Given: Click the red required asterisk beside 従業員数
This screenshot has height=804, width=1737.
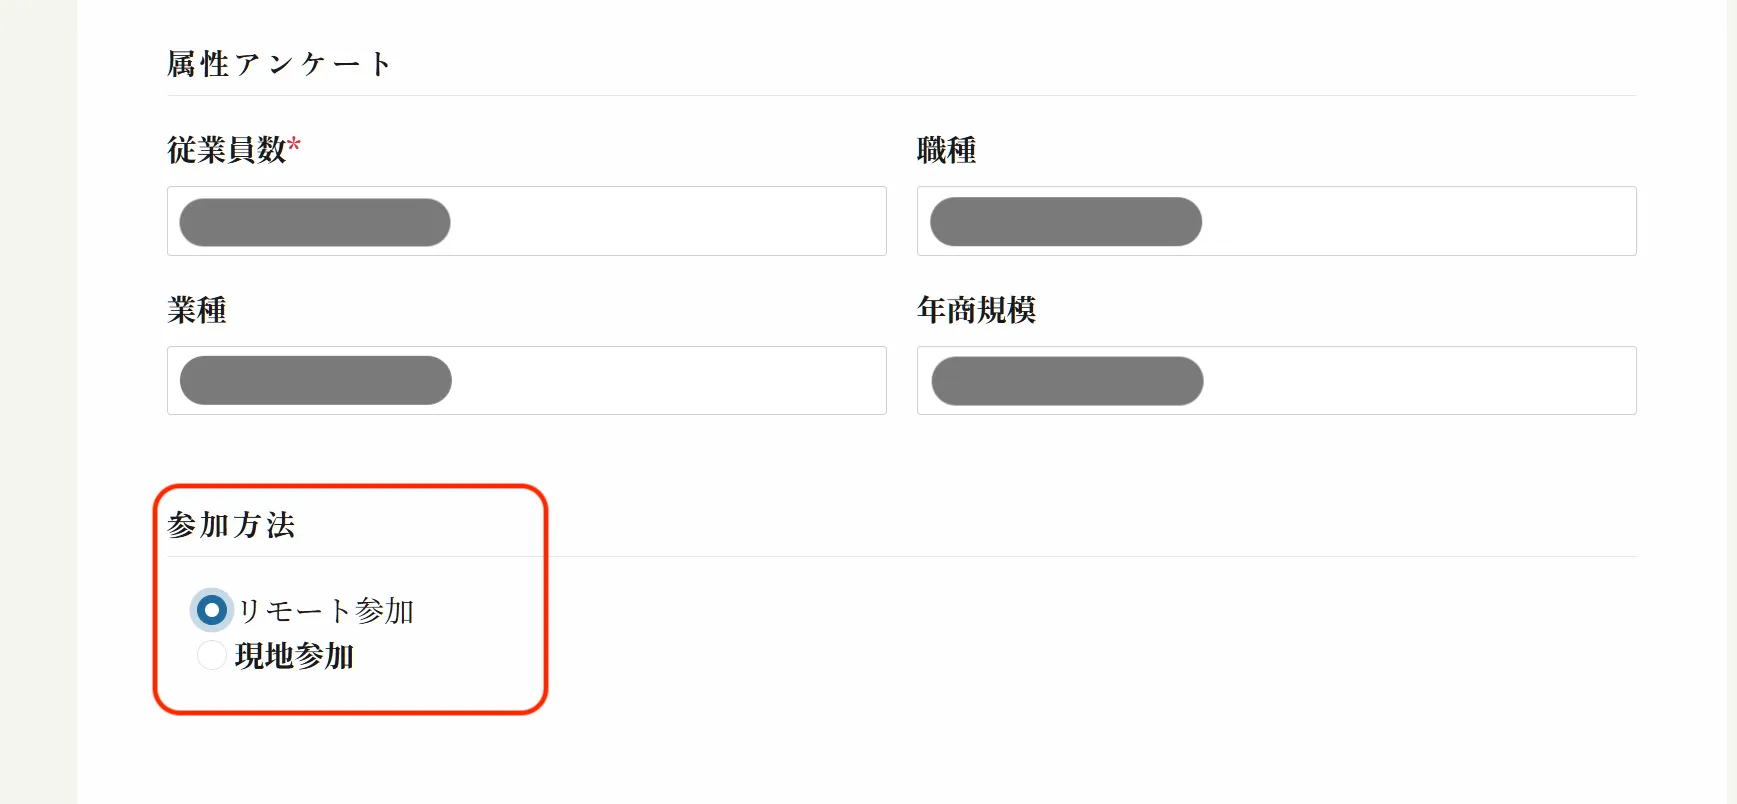Looking at the screenshot, I should point(294,147).
